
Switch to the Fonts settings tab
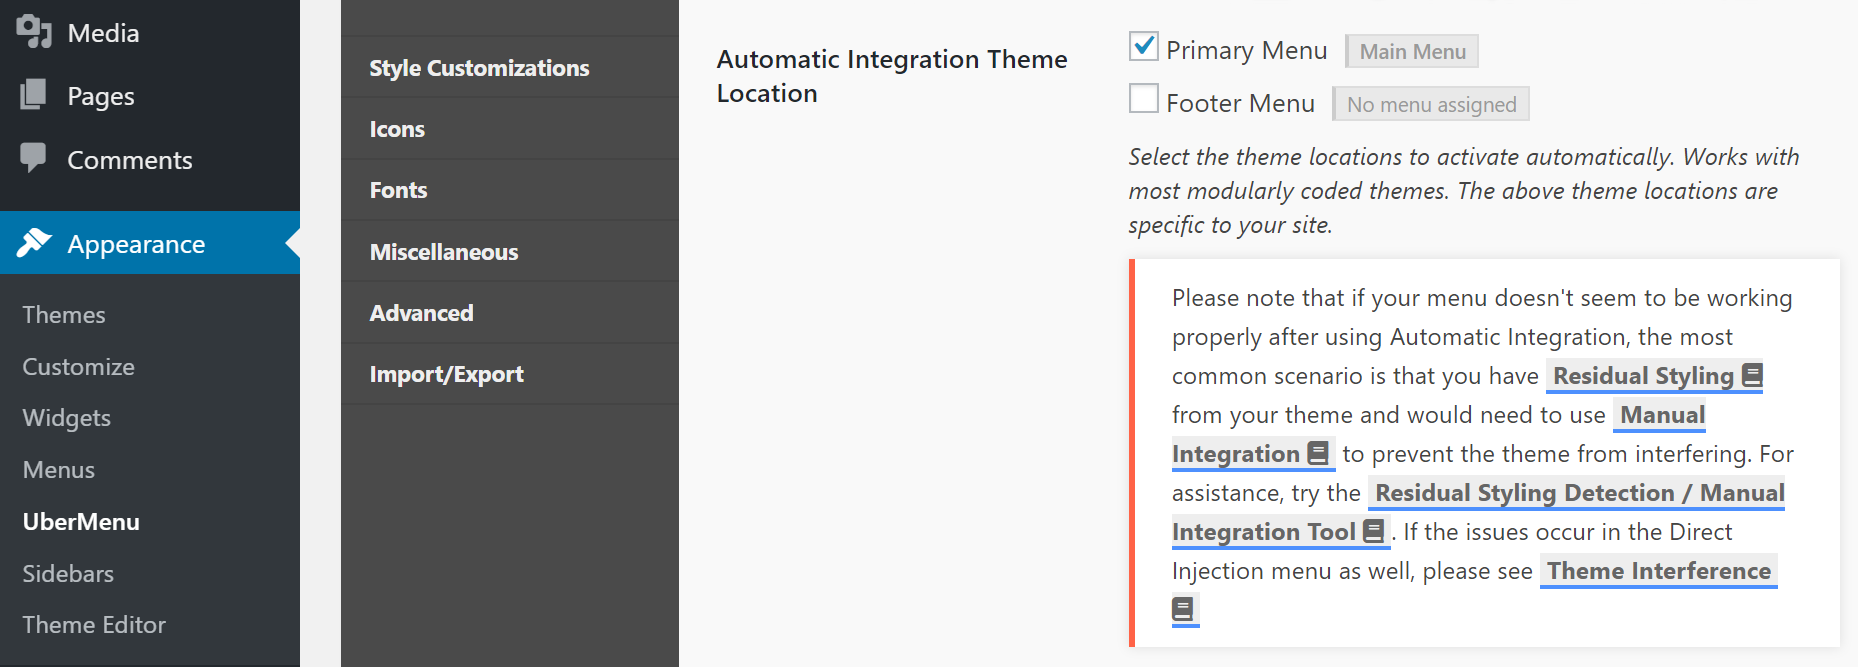pyautogui.click(x=398, y=190)
